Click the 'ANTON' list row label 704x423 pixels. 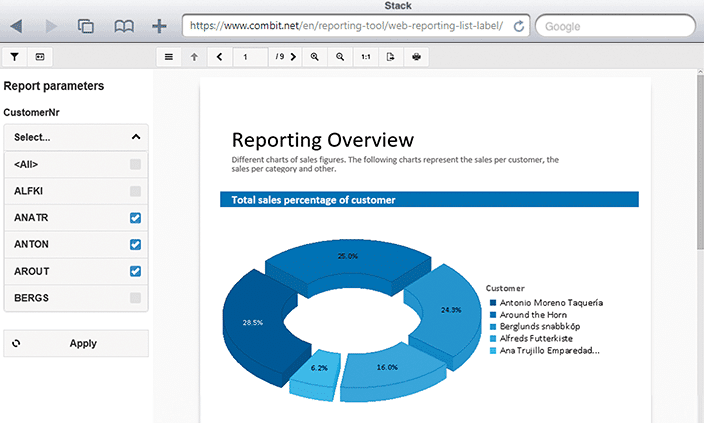pos(31,244)
